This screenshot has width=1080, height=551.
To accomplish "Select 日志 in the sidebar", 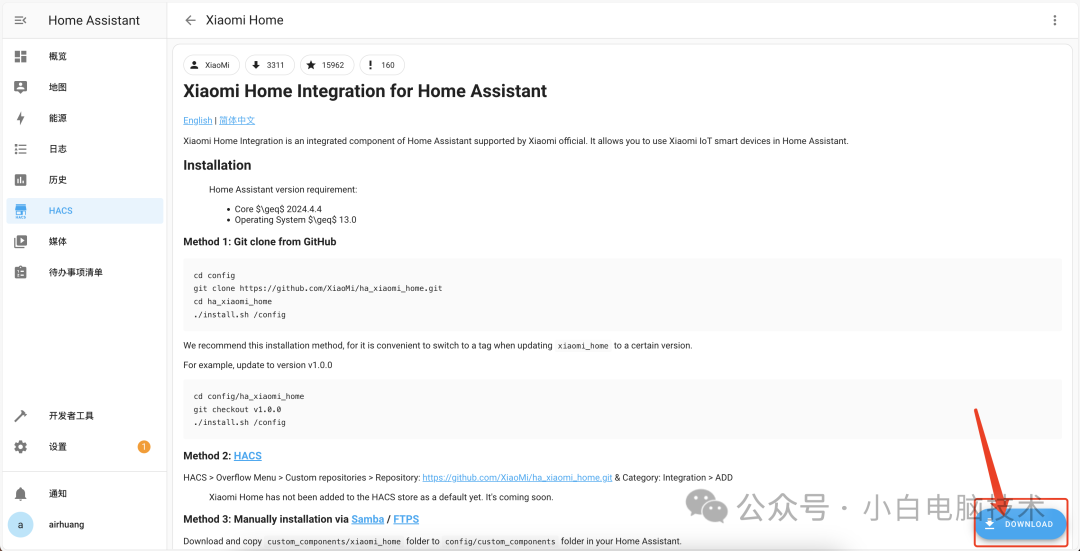I will click(x=85, y=149).
